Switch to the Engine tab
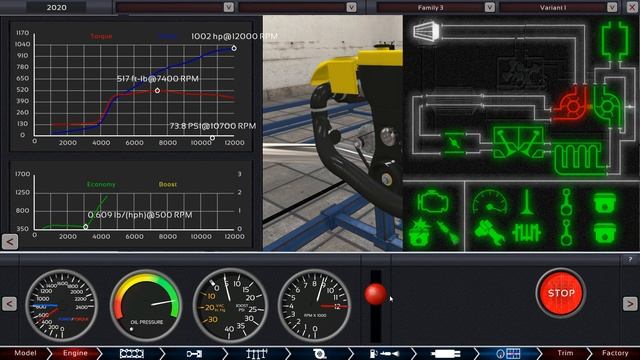This screenshot has width=640, height=360. [75, 353]
